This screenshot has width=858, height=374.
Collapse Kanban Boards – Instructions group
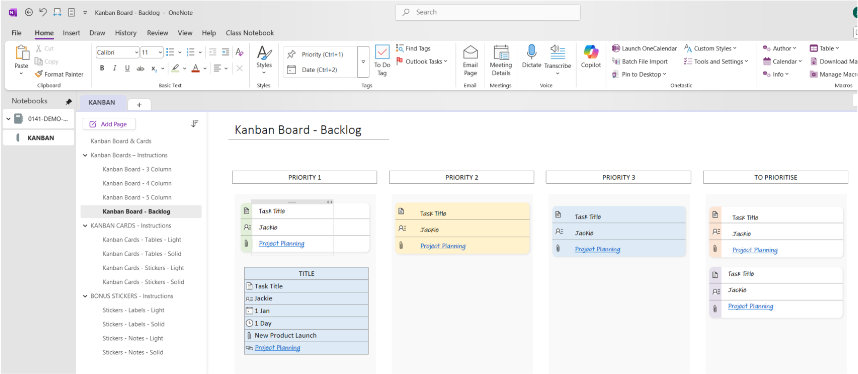pos(85,155)
